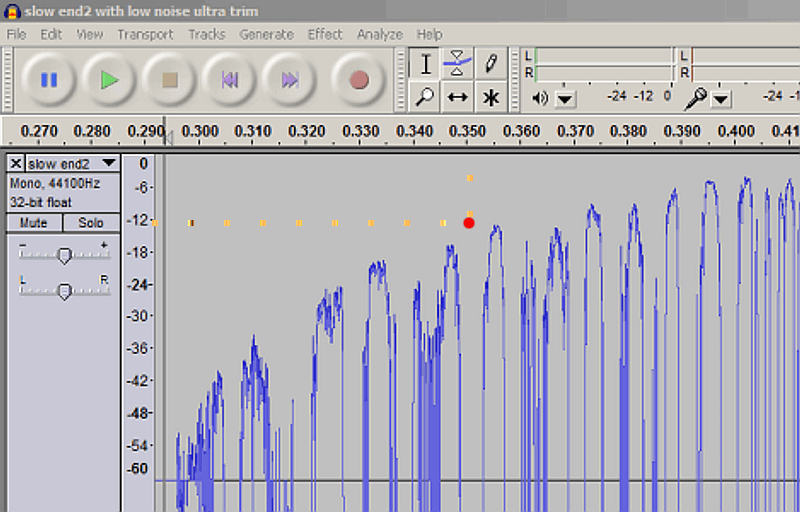Click the output level meter L bar
Screen dimensions: 800x512
[x=604, y=56]
